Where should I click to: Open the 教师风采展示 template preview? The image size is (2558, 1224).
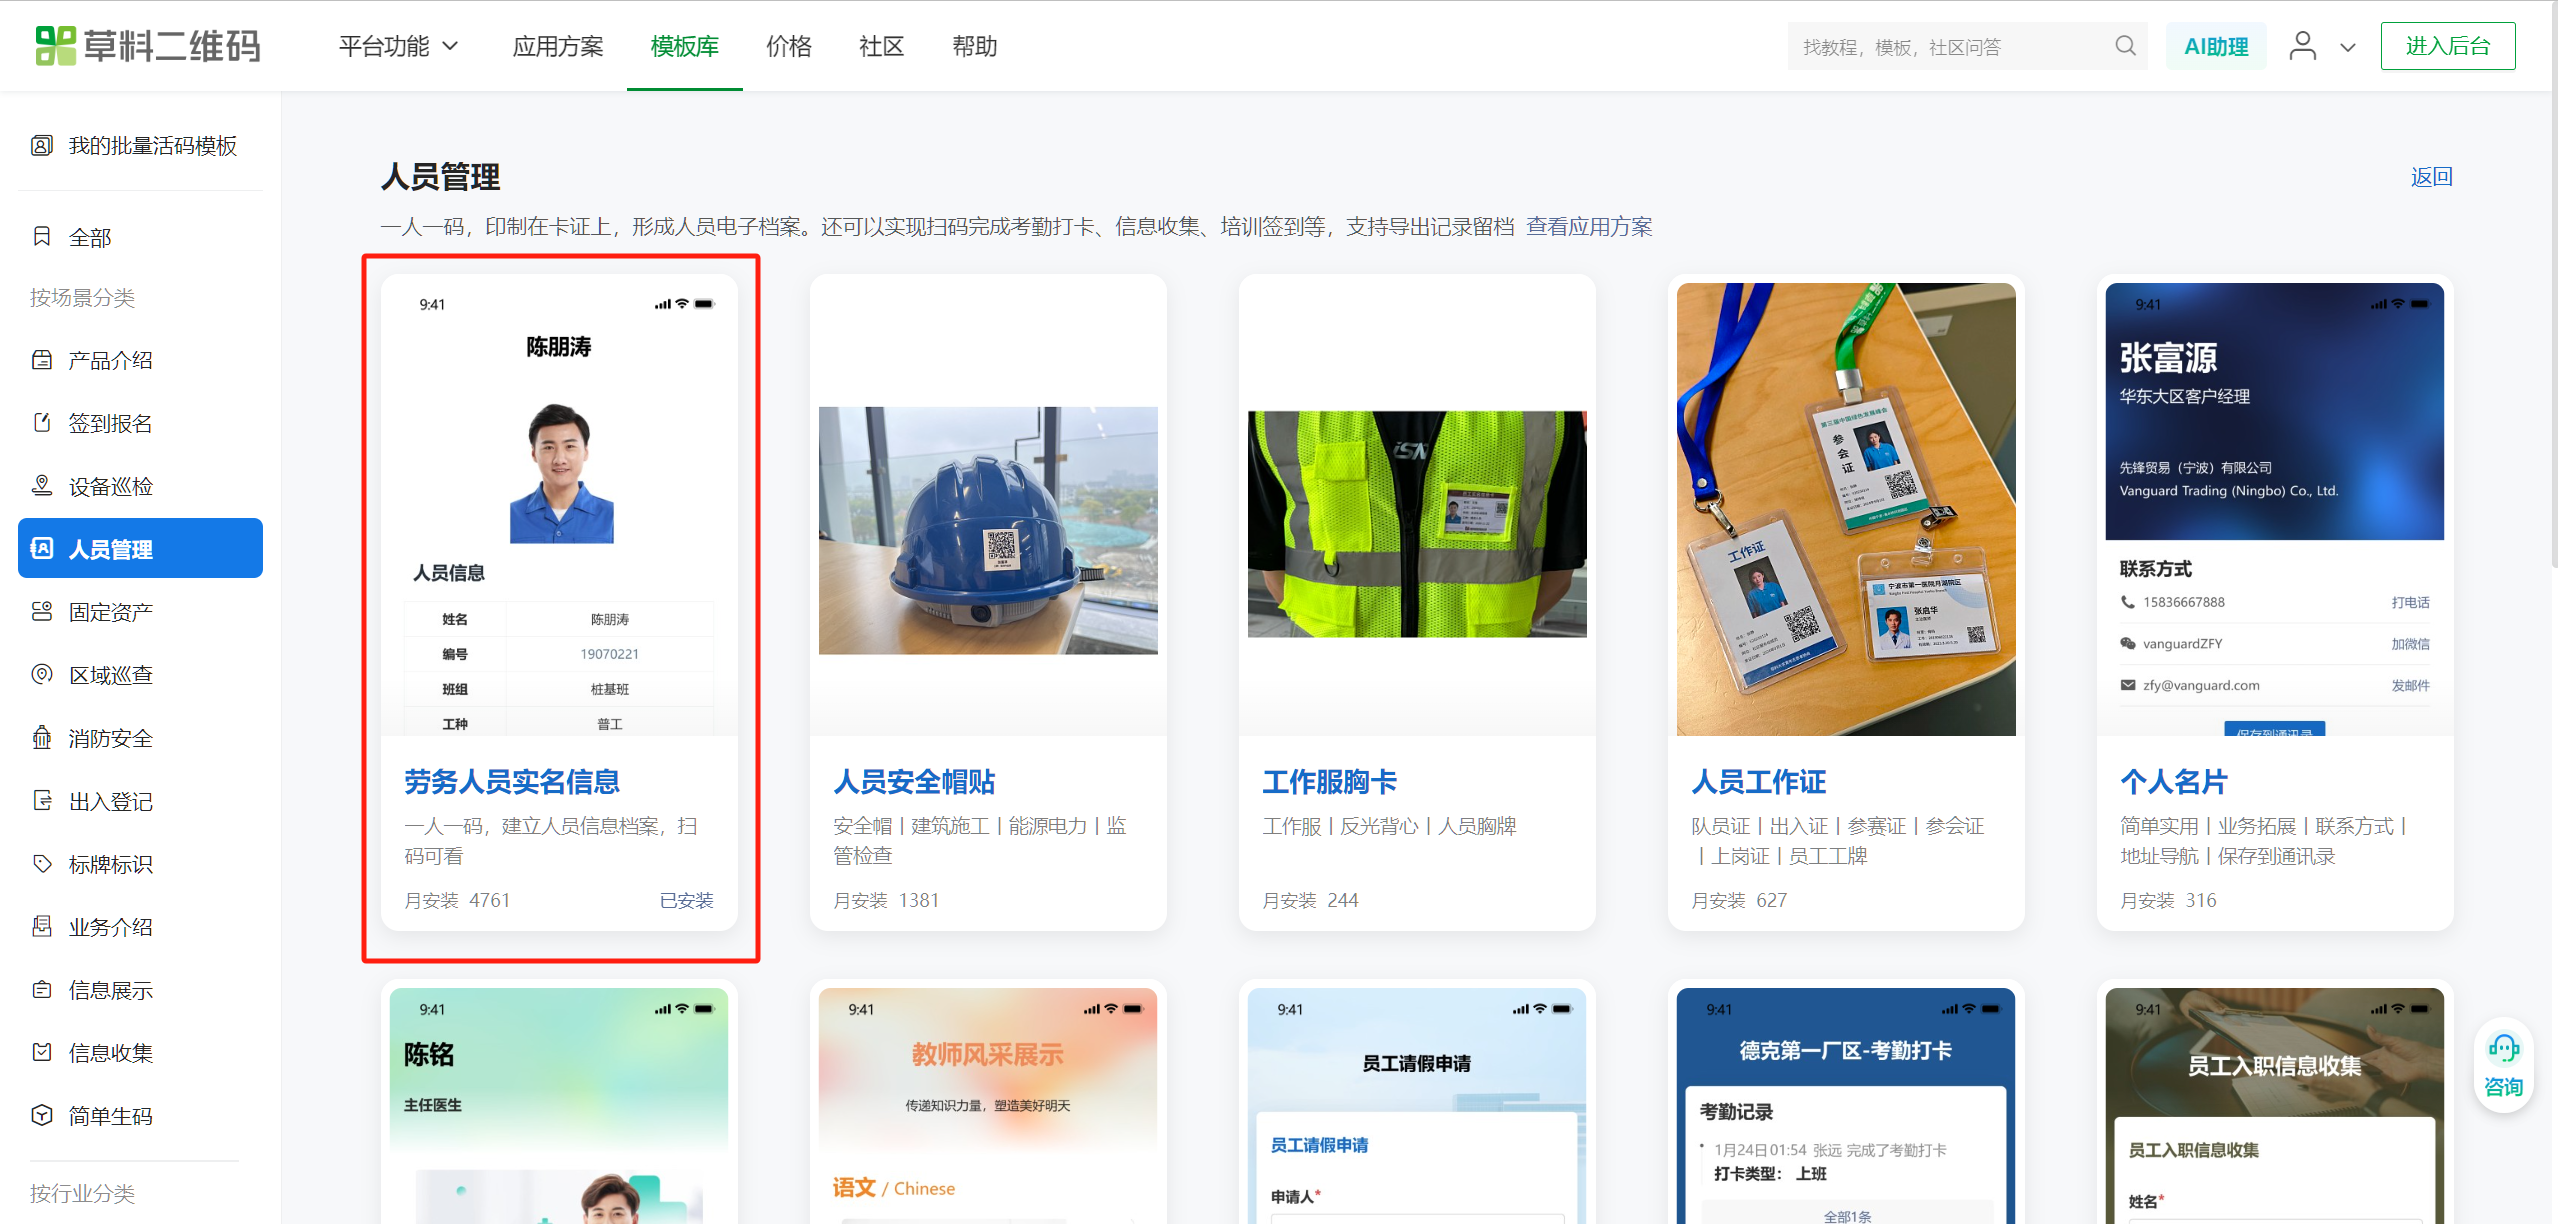coord(988,1106)
